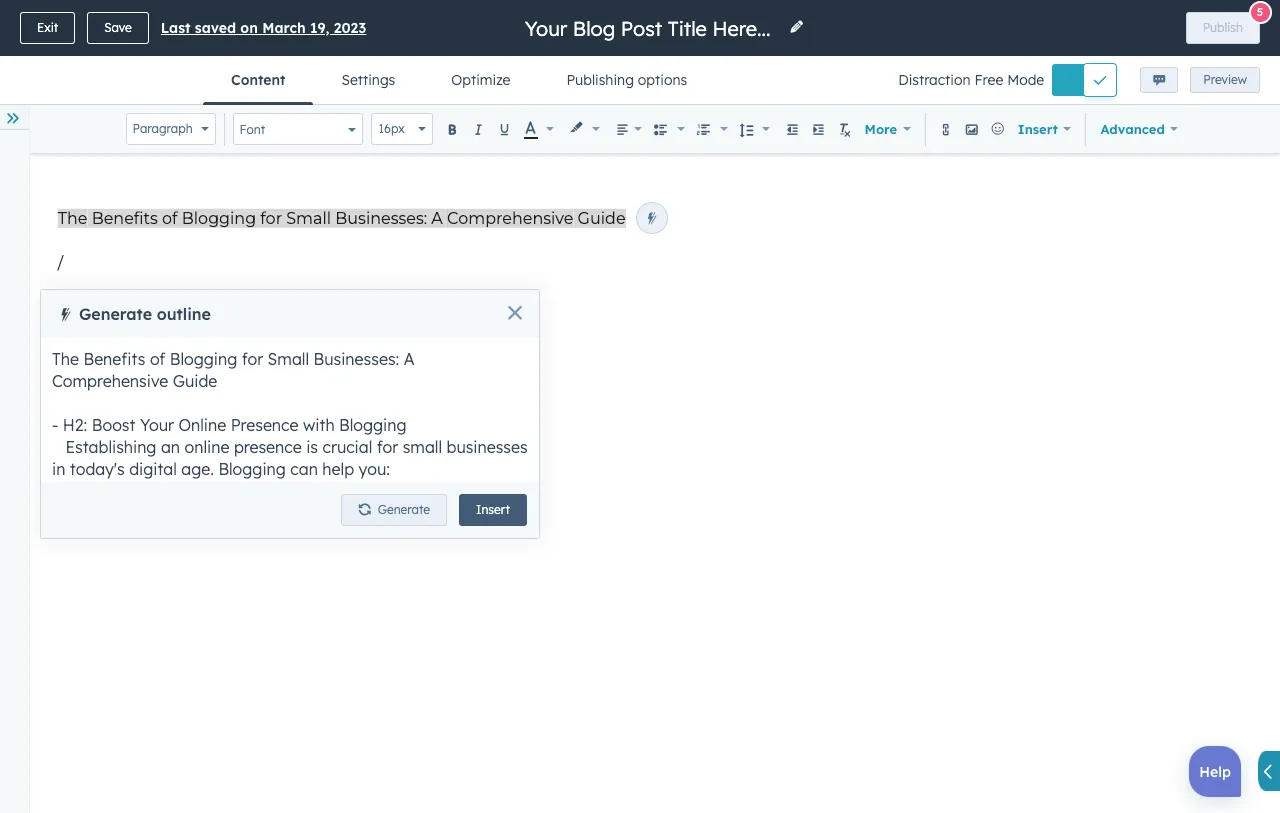Viewport: 1280px width, 813px height.
Task: Open the emoji picker
Action: [x=997, y=129]
